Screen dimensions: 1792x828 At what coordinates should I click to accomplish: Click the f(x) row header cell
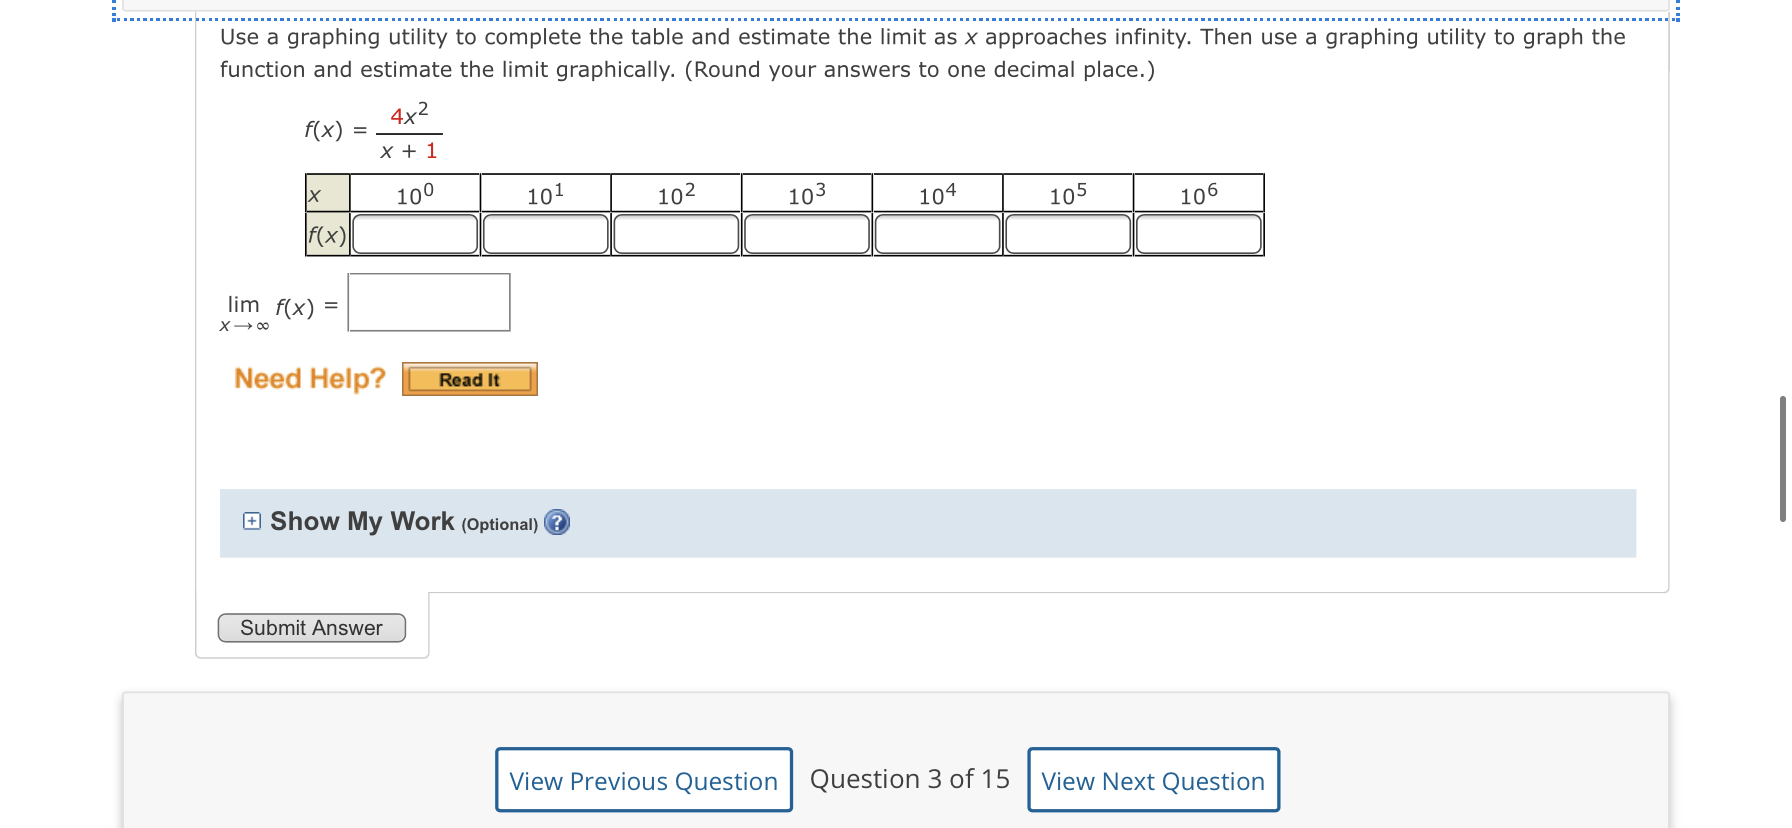pos(326,235)
